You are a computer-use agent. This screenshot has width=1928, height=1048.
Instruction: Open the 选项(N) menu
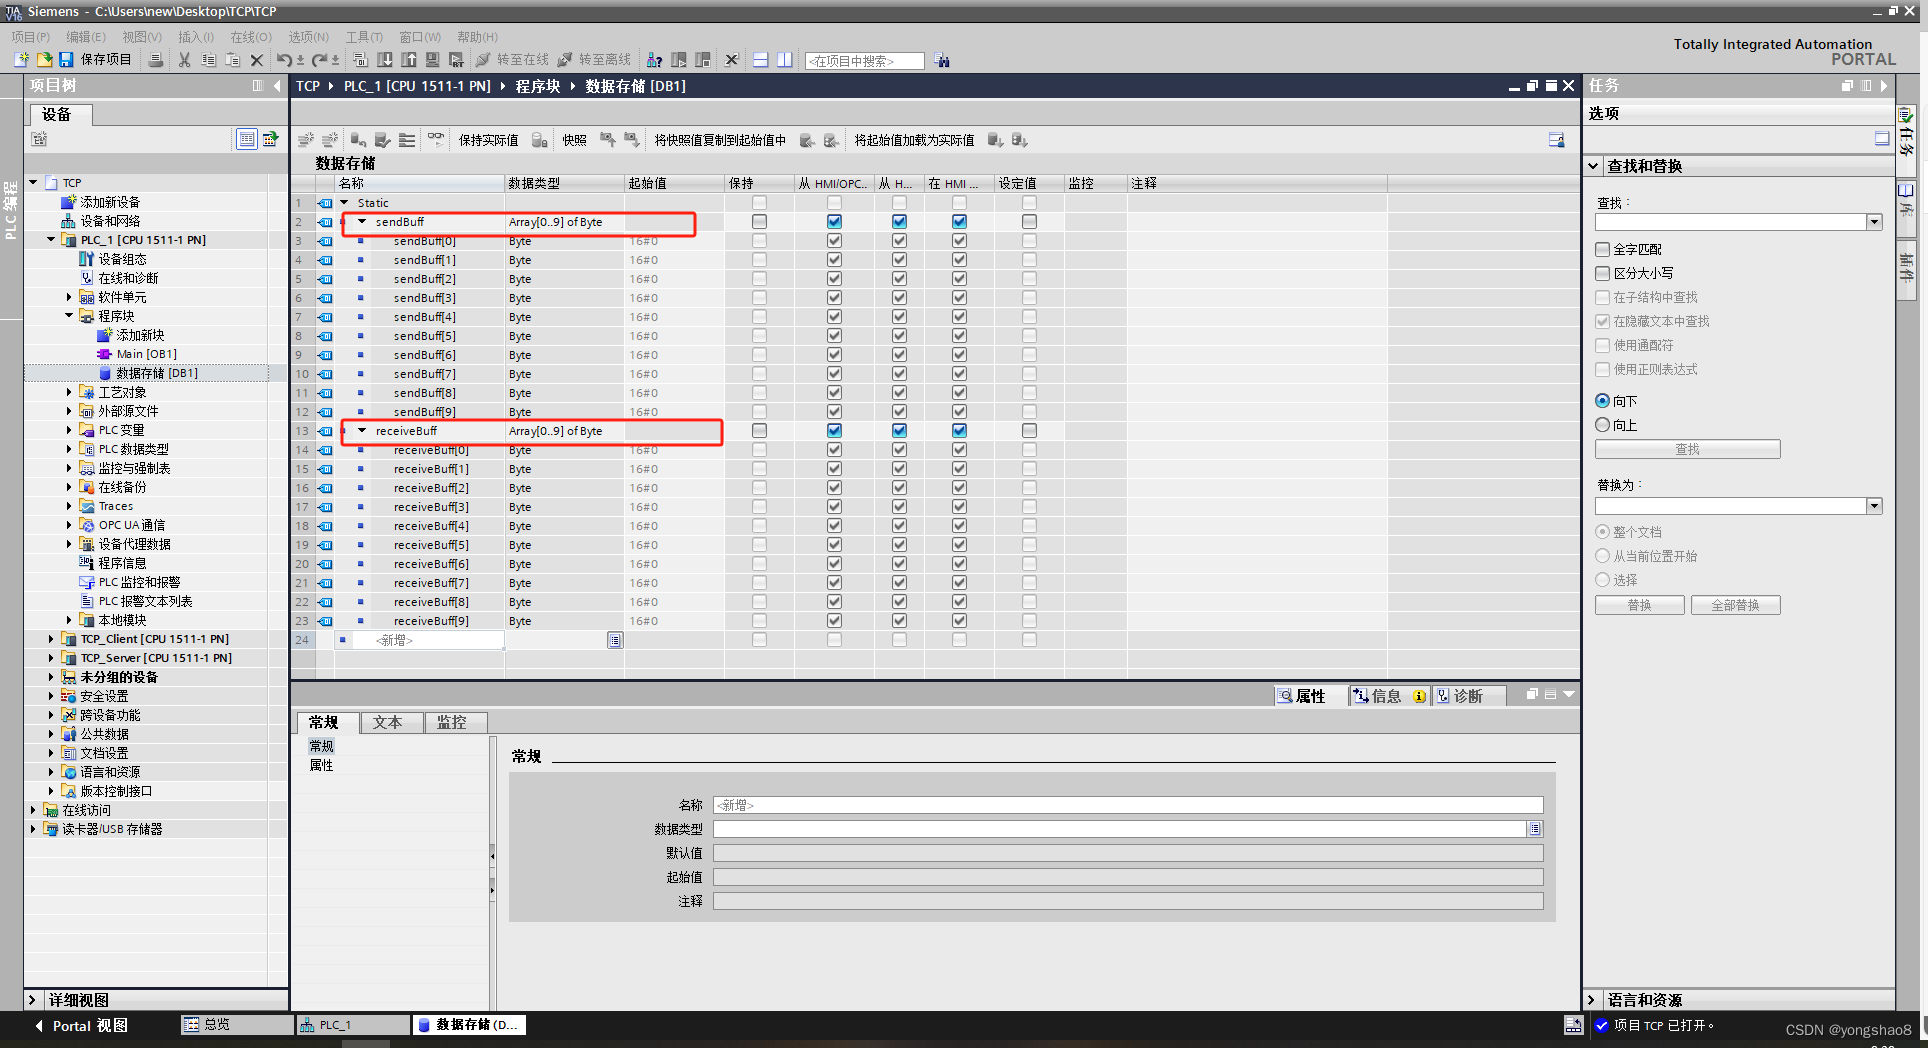(x=309, y=37)
